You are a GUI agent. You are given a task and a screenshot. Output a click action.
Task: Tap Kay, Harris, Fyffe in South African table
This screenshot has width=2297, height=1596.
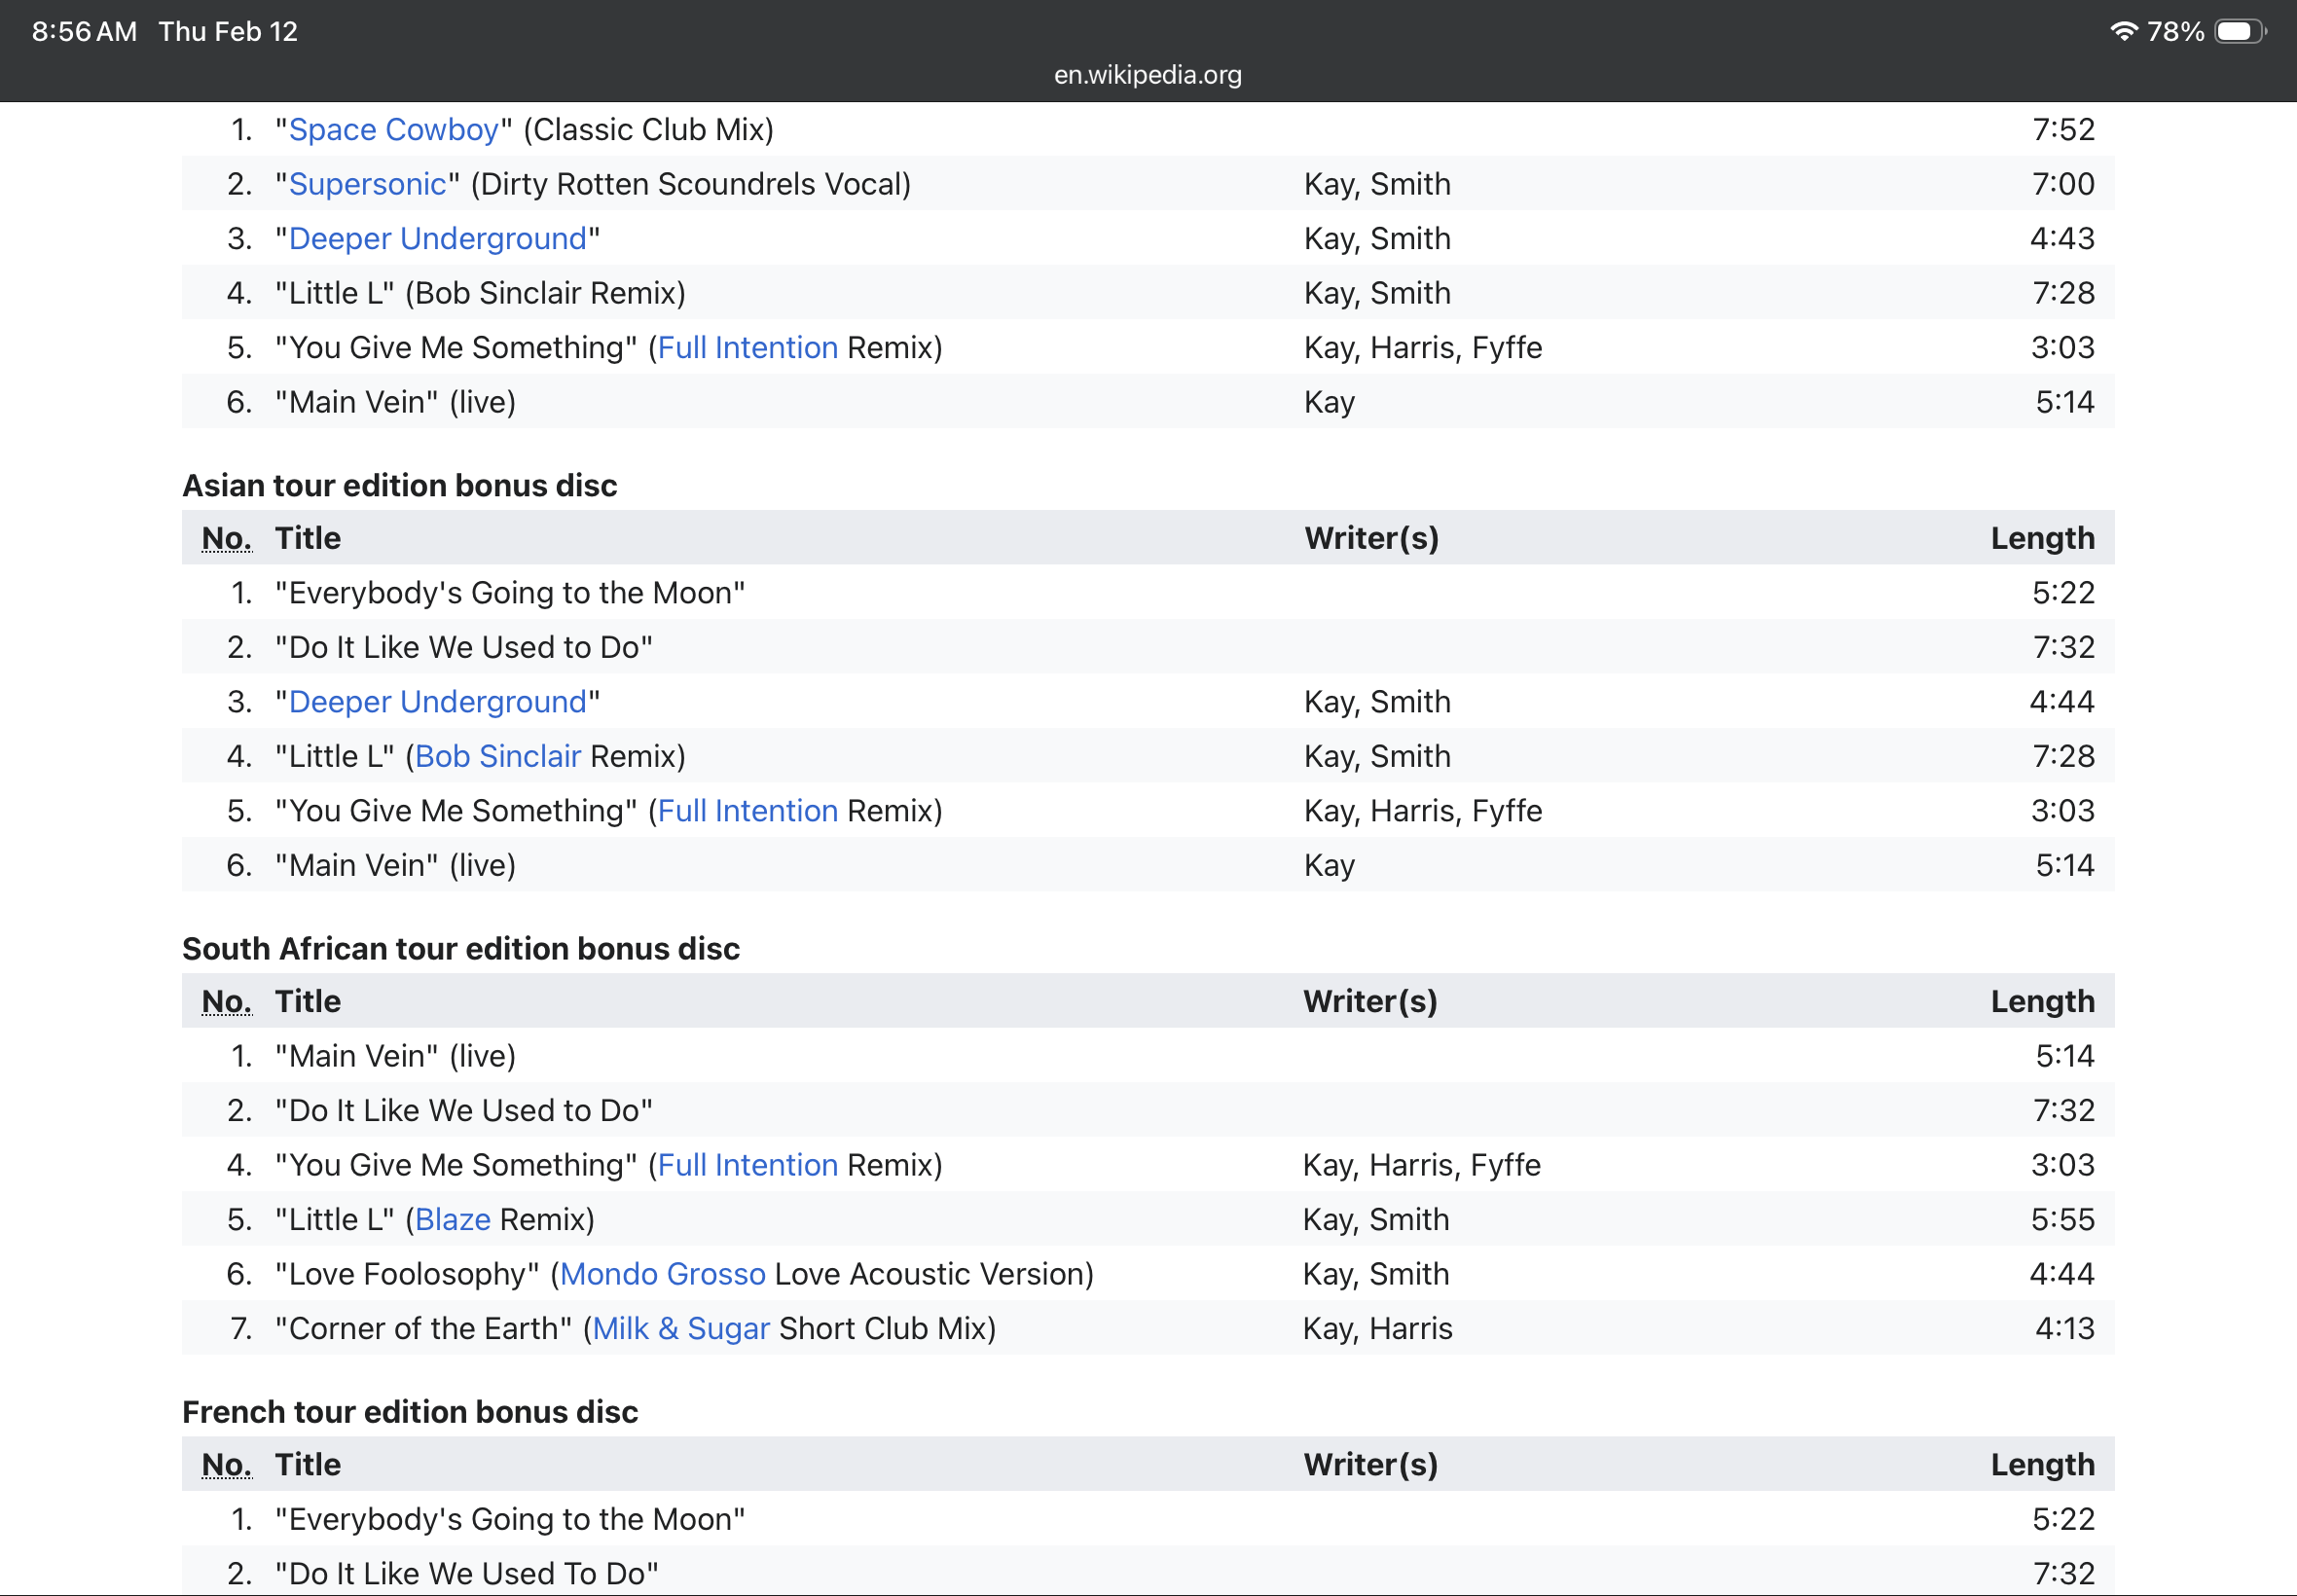(x=1422, y=1165)
